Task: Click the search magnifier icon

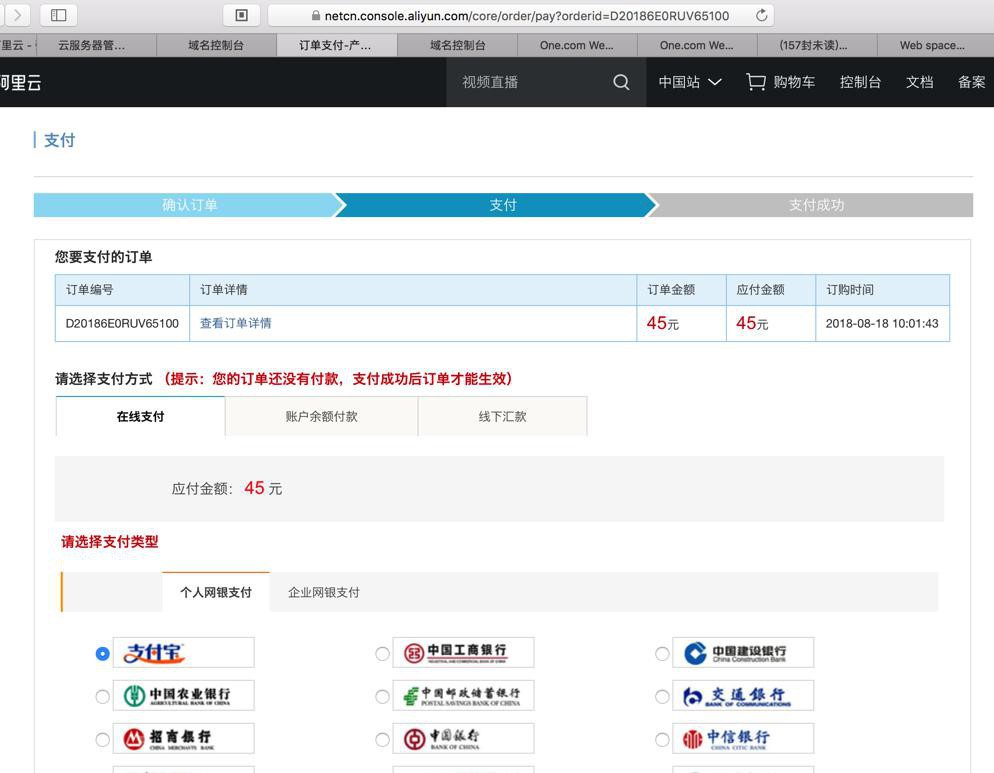Action: point(621,82)
